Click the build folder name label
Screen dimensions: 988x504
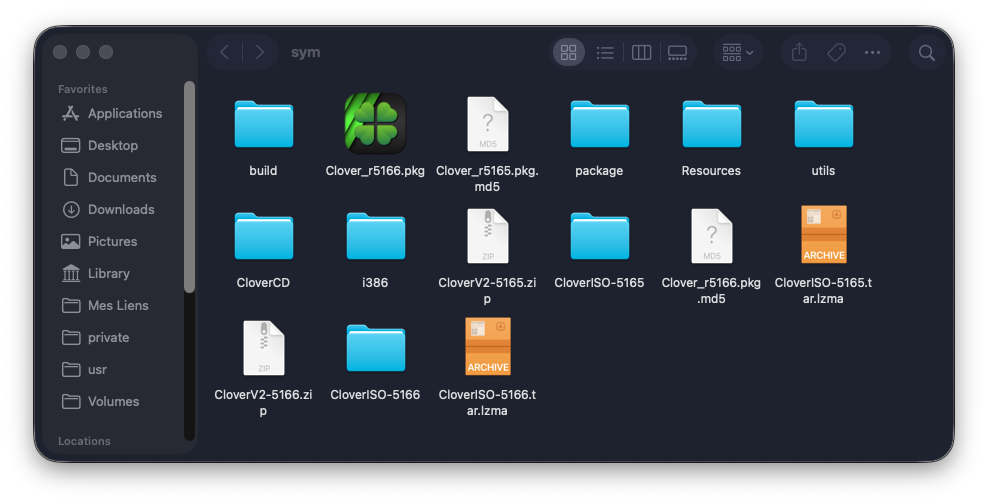[263, 171]
